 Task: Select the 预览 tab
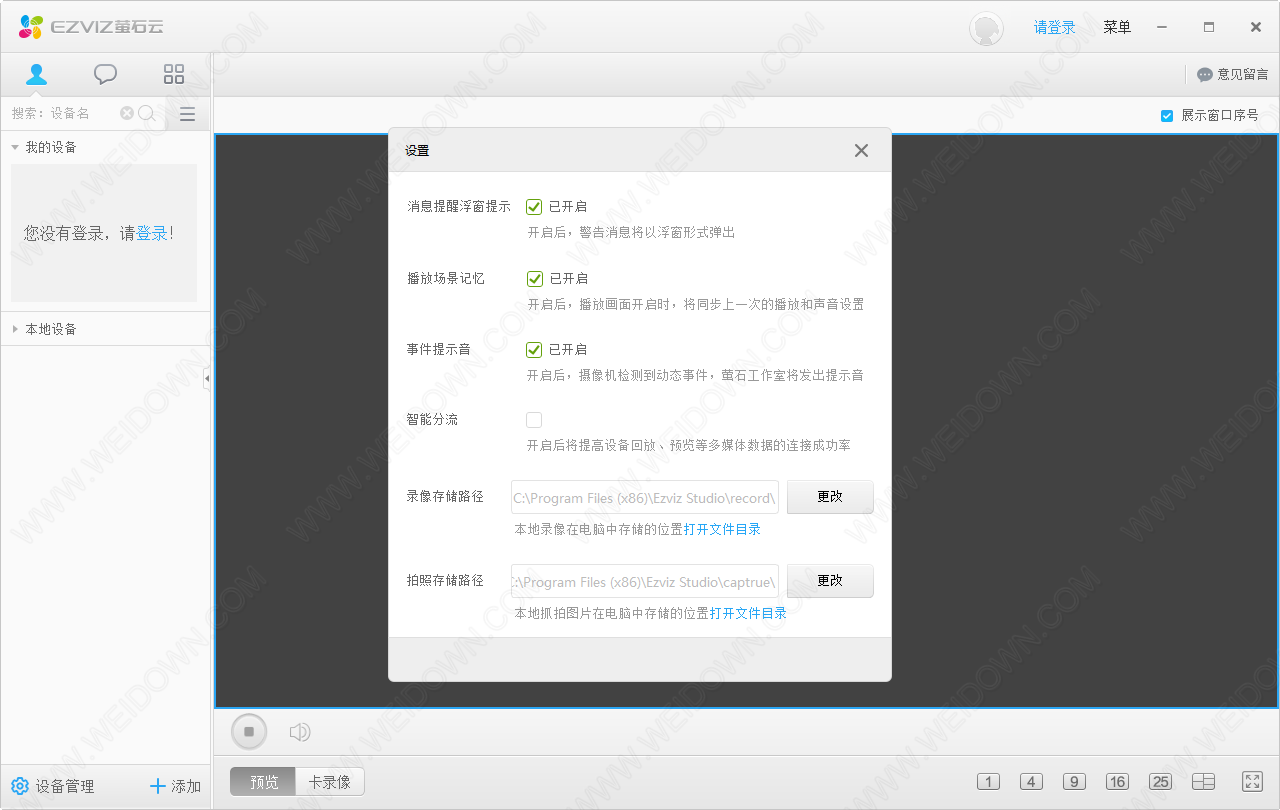[263, 782]
